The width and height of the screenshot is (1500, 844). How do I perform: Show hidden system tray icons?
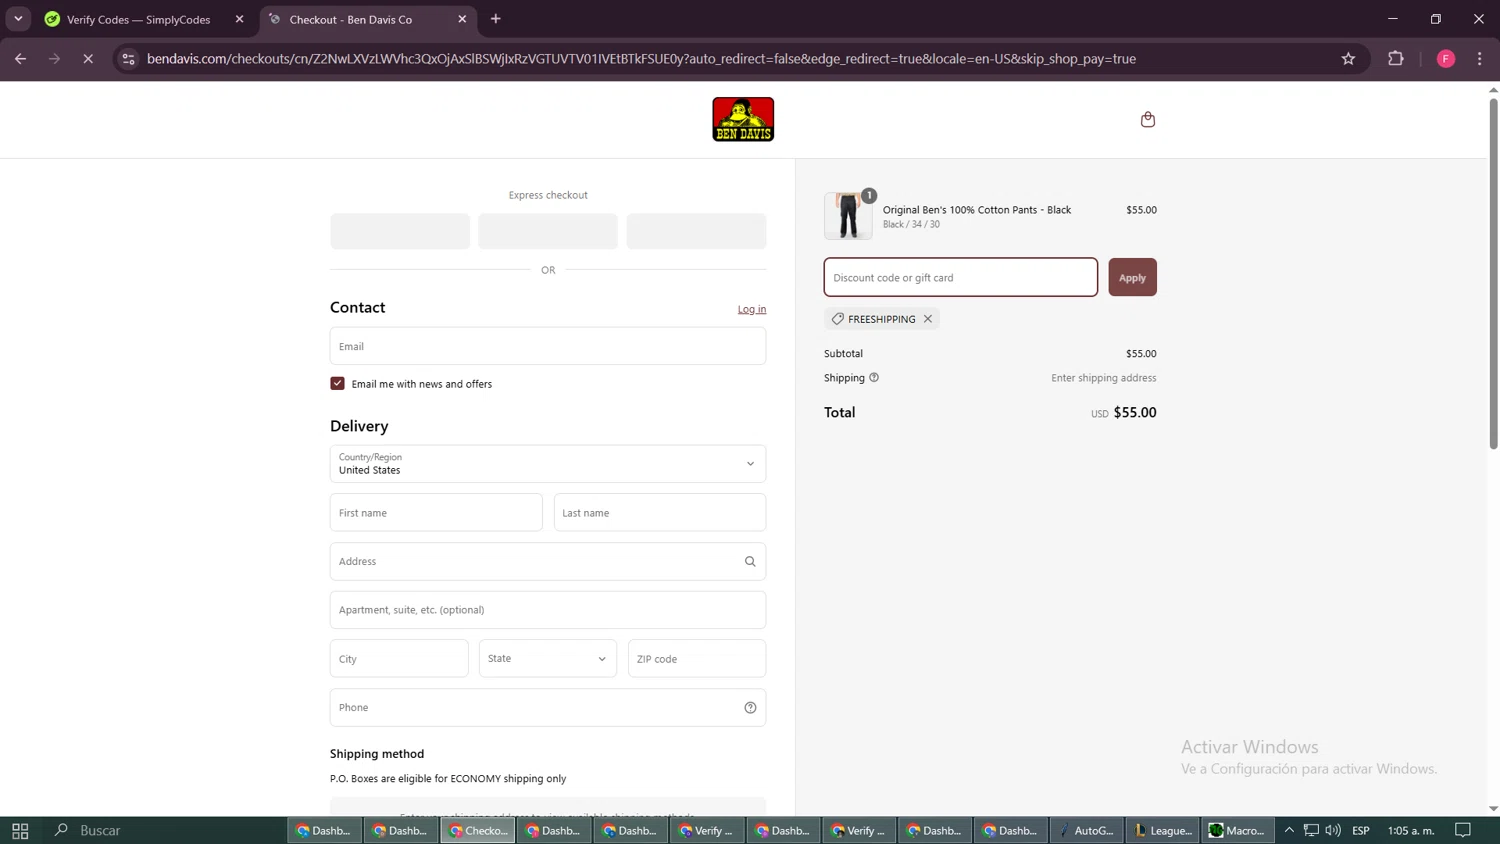click(x=1289, y=830)
